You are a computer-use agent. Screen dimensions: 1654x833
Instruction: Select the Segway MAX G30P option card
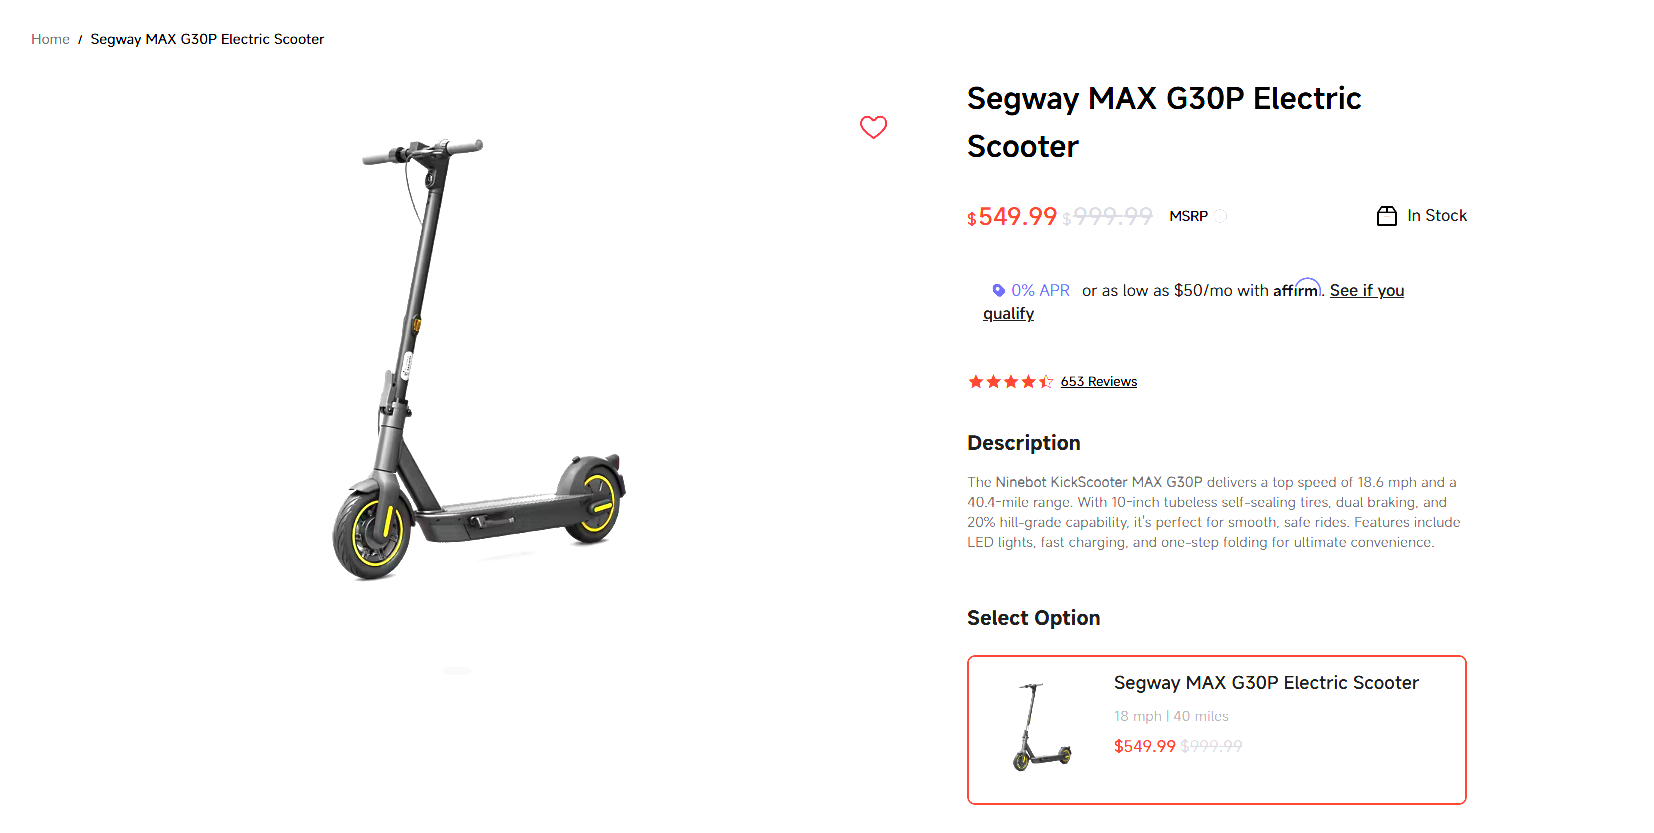[x=1216, y=729]
